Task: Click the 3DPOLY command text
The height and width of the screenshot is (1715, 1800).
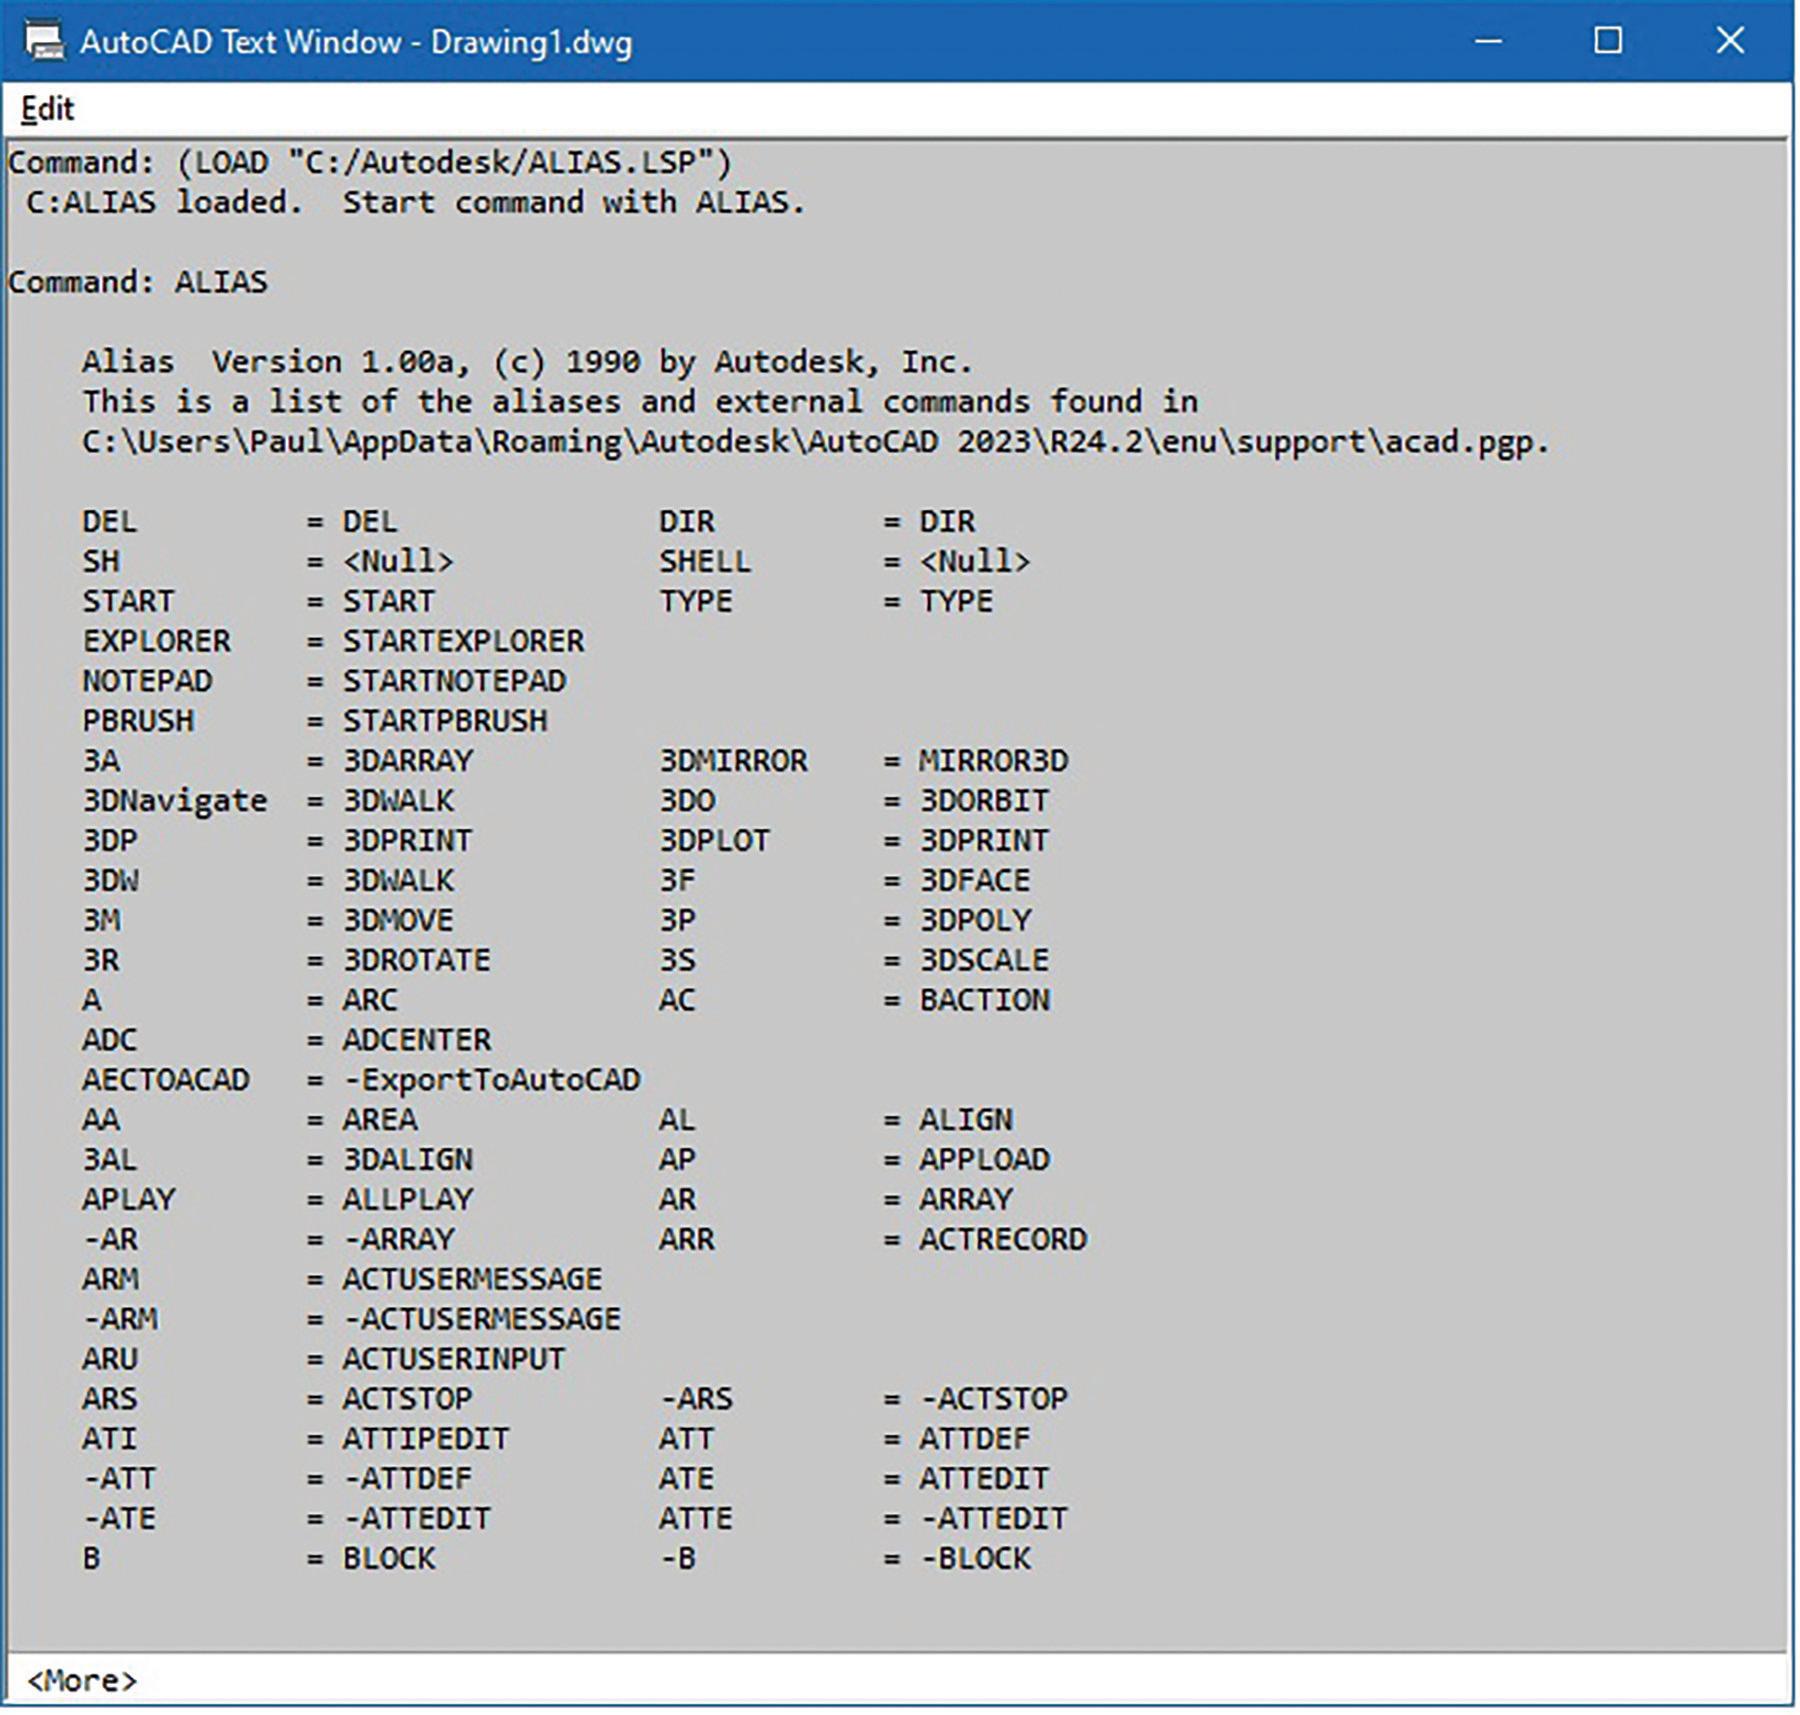Action: (975, 921)
